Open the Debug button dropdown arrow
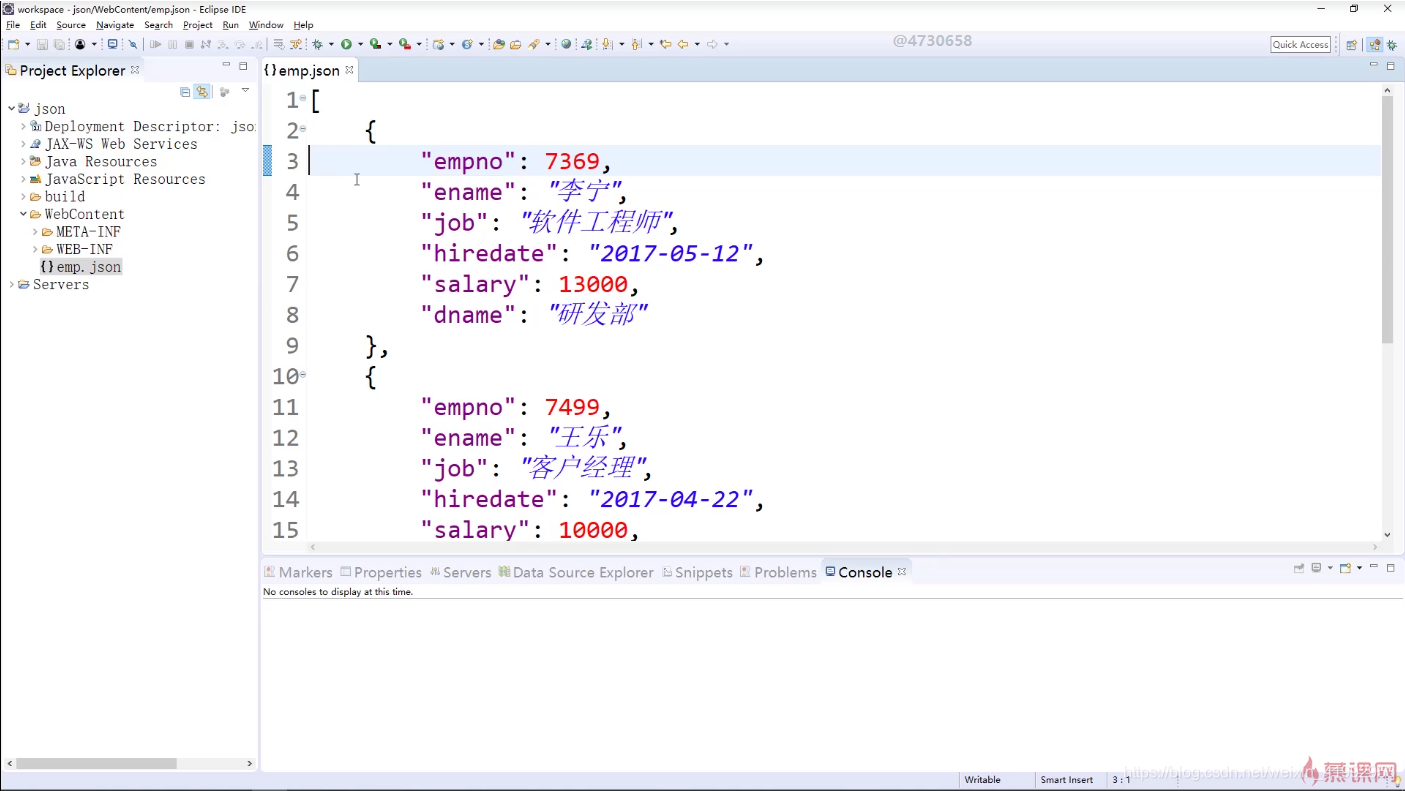The width and height of the screenshot is (1405, 791). point(331,44)
